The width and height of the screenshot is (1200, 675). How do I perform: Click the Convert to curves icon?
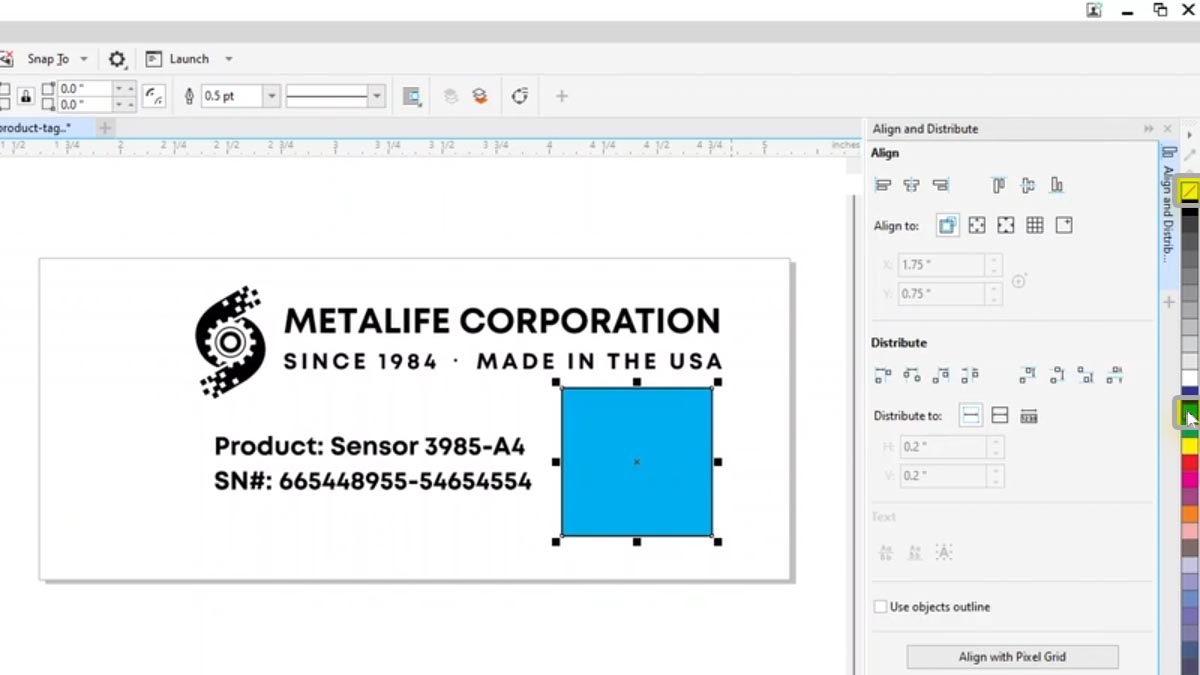point(519,96)
